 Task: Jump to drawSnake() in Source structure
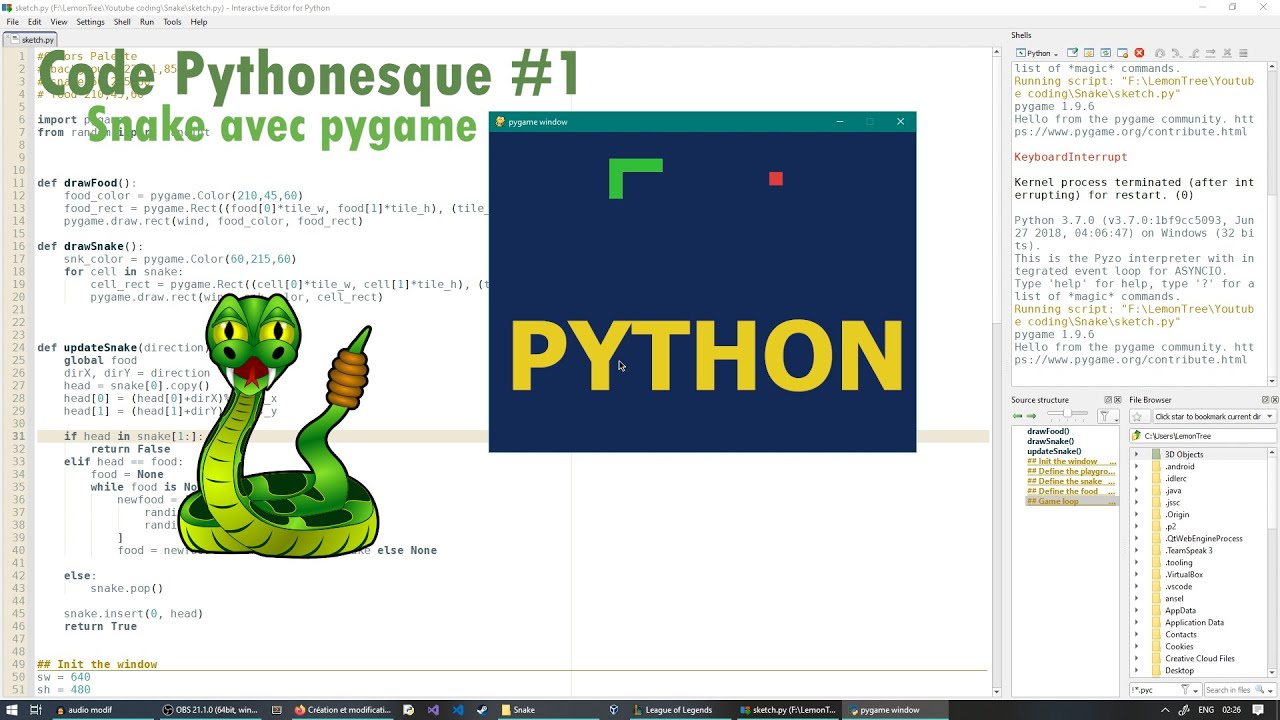1050,441
